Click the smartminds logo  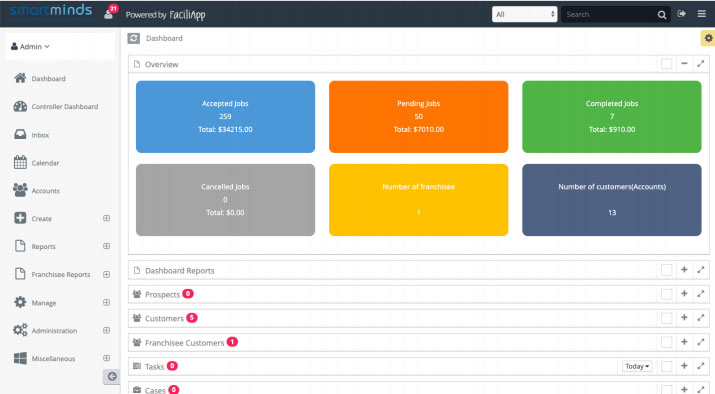[x=51, y=12]
